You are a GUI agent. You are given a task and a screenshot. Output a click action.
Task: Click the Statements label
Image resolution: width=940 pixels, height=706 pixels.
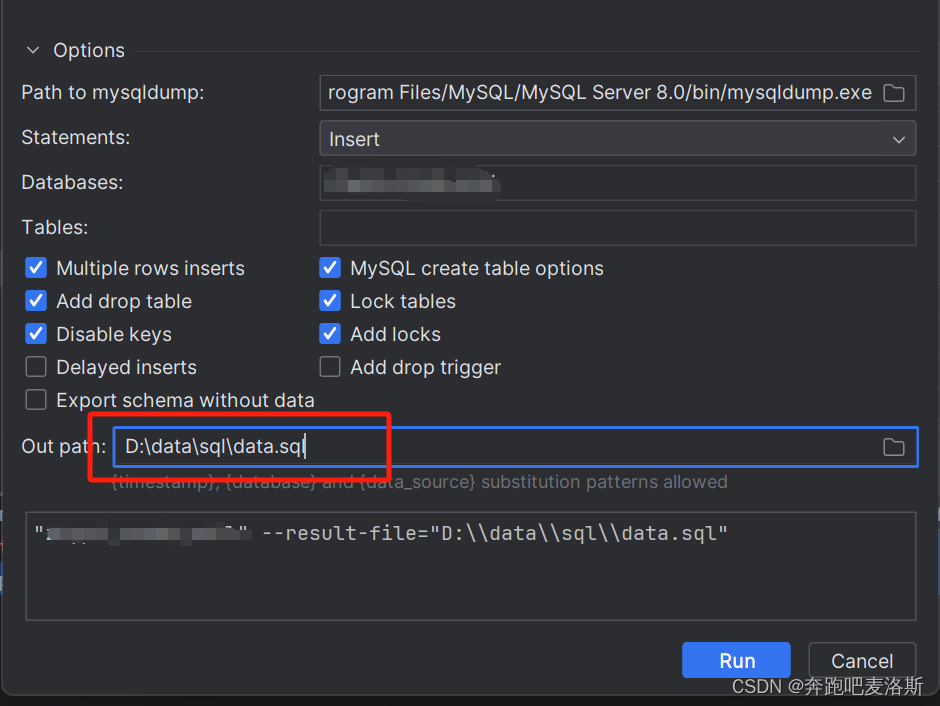pyautogui.click(x=76, y=137)
